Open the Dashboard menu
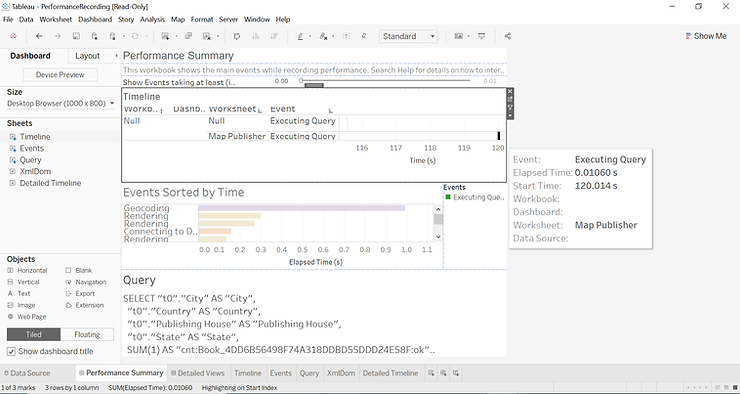 tap(95, 19)
